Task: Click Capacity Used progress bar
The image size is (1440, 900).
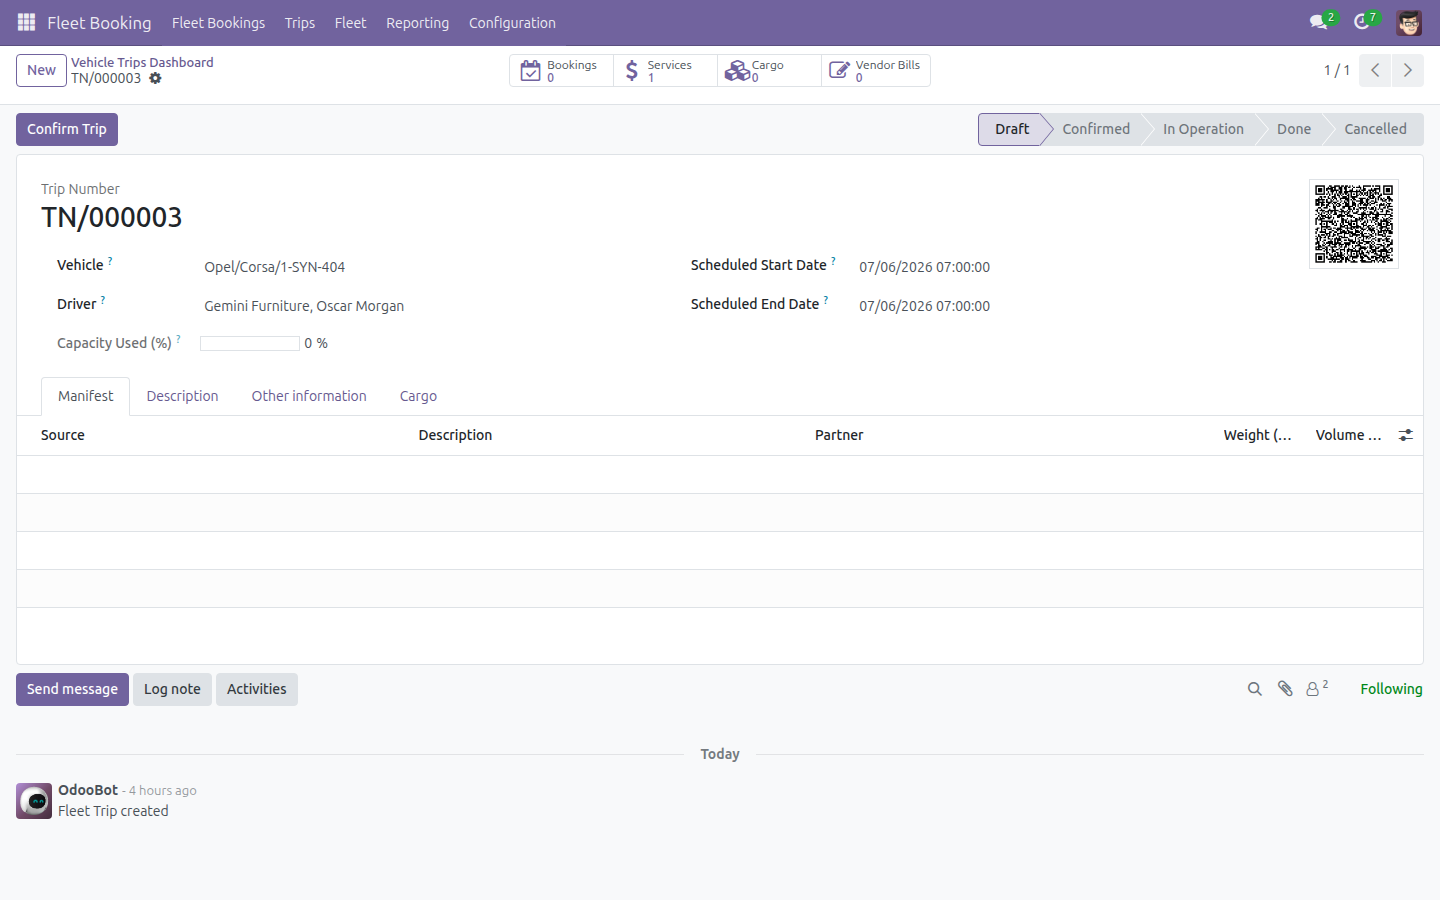Action: [250, 343]
